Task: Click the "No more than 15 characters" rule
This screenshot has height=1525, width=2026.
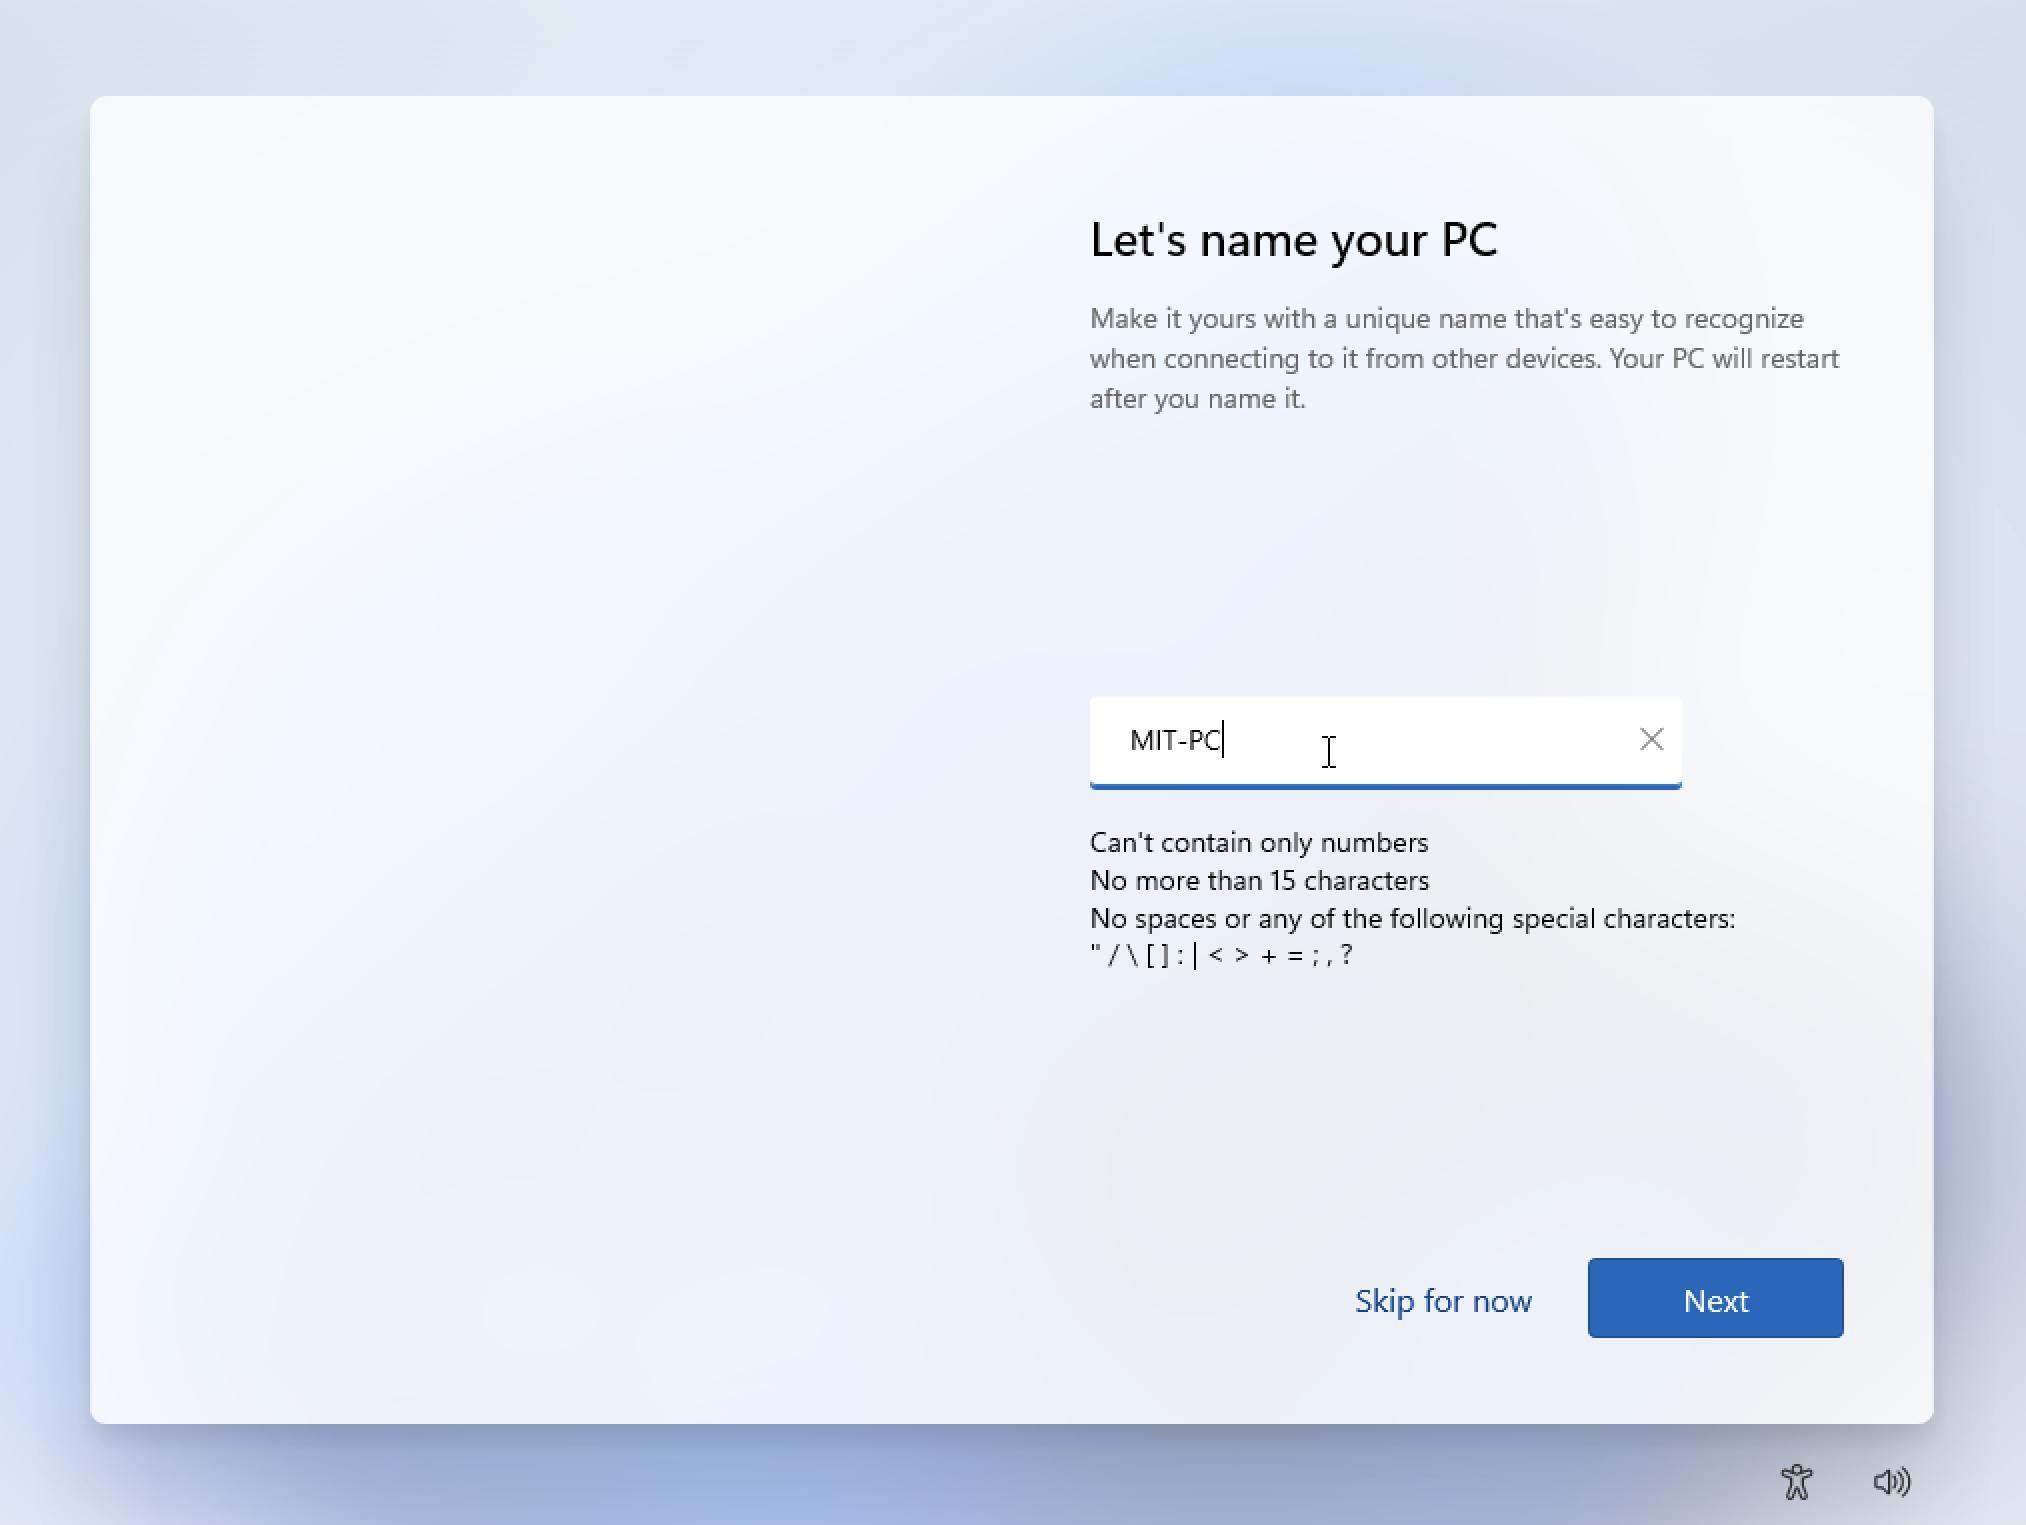Action: (1259, 880)
